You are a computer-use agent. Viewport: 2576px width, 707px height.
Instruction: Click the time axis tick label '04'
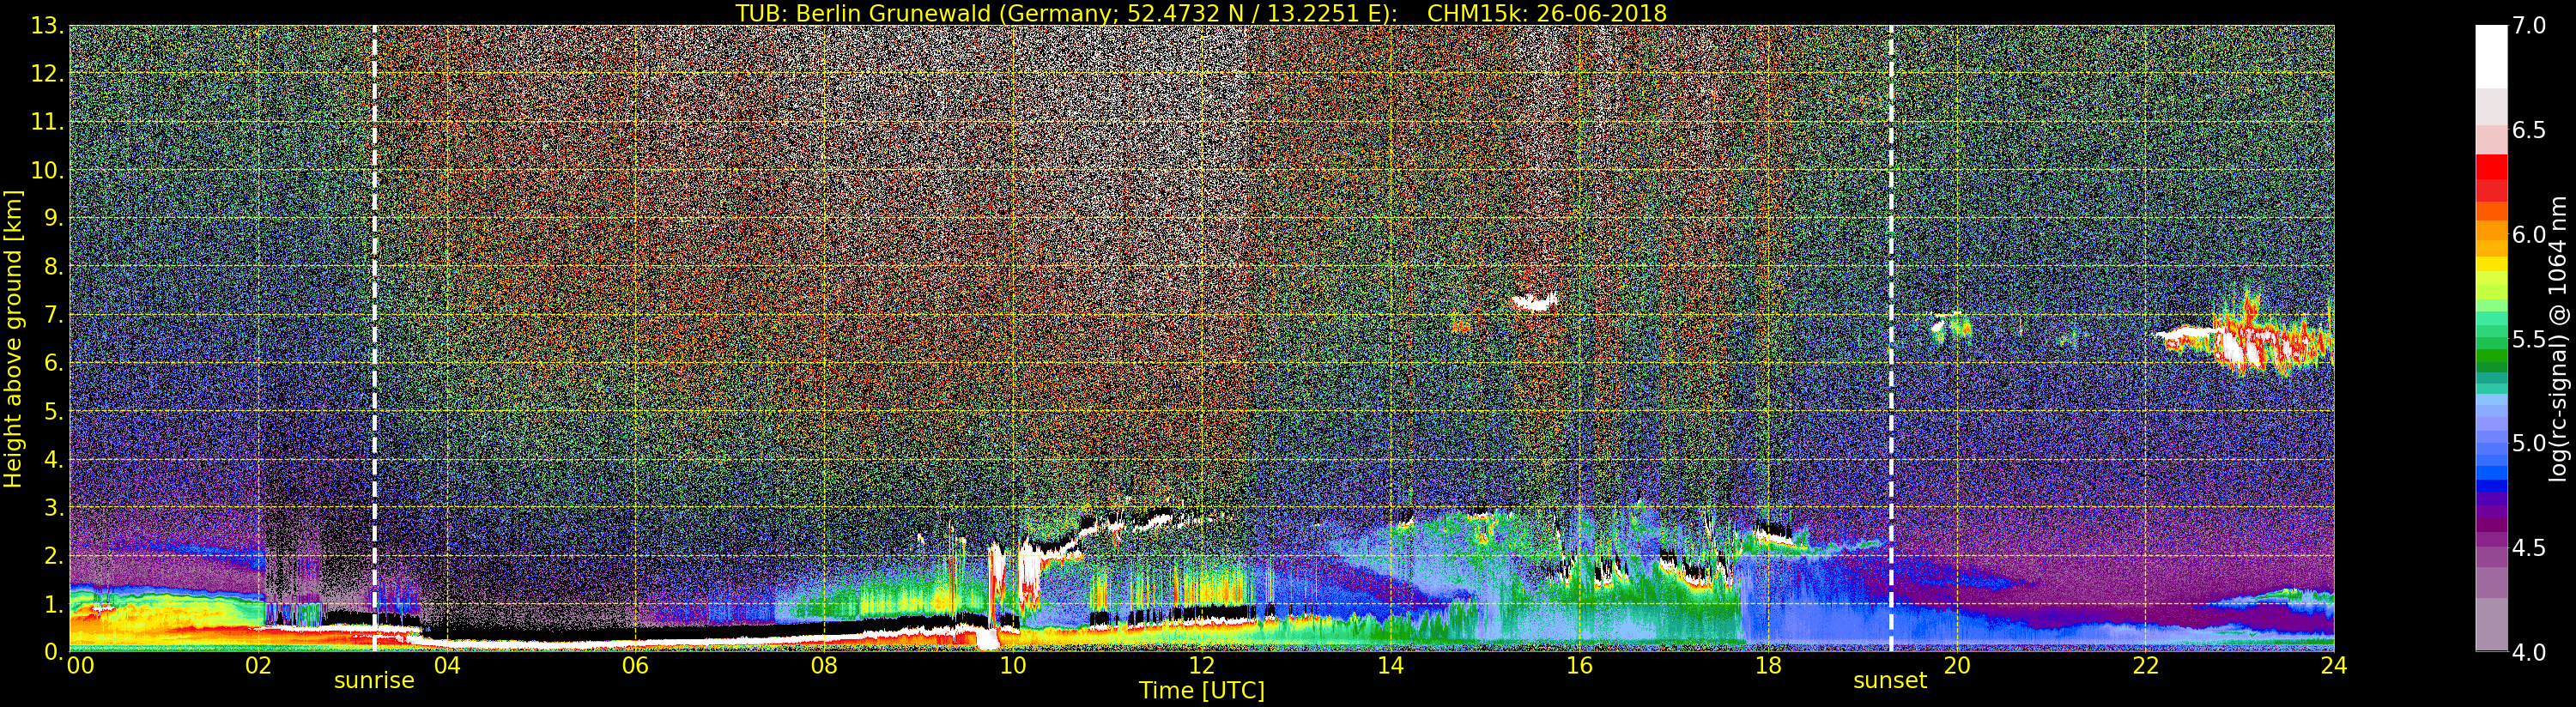click(447, 666)
